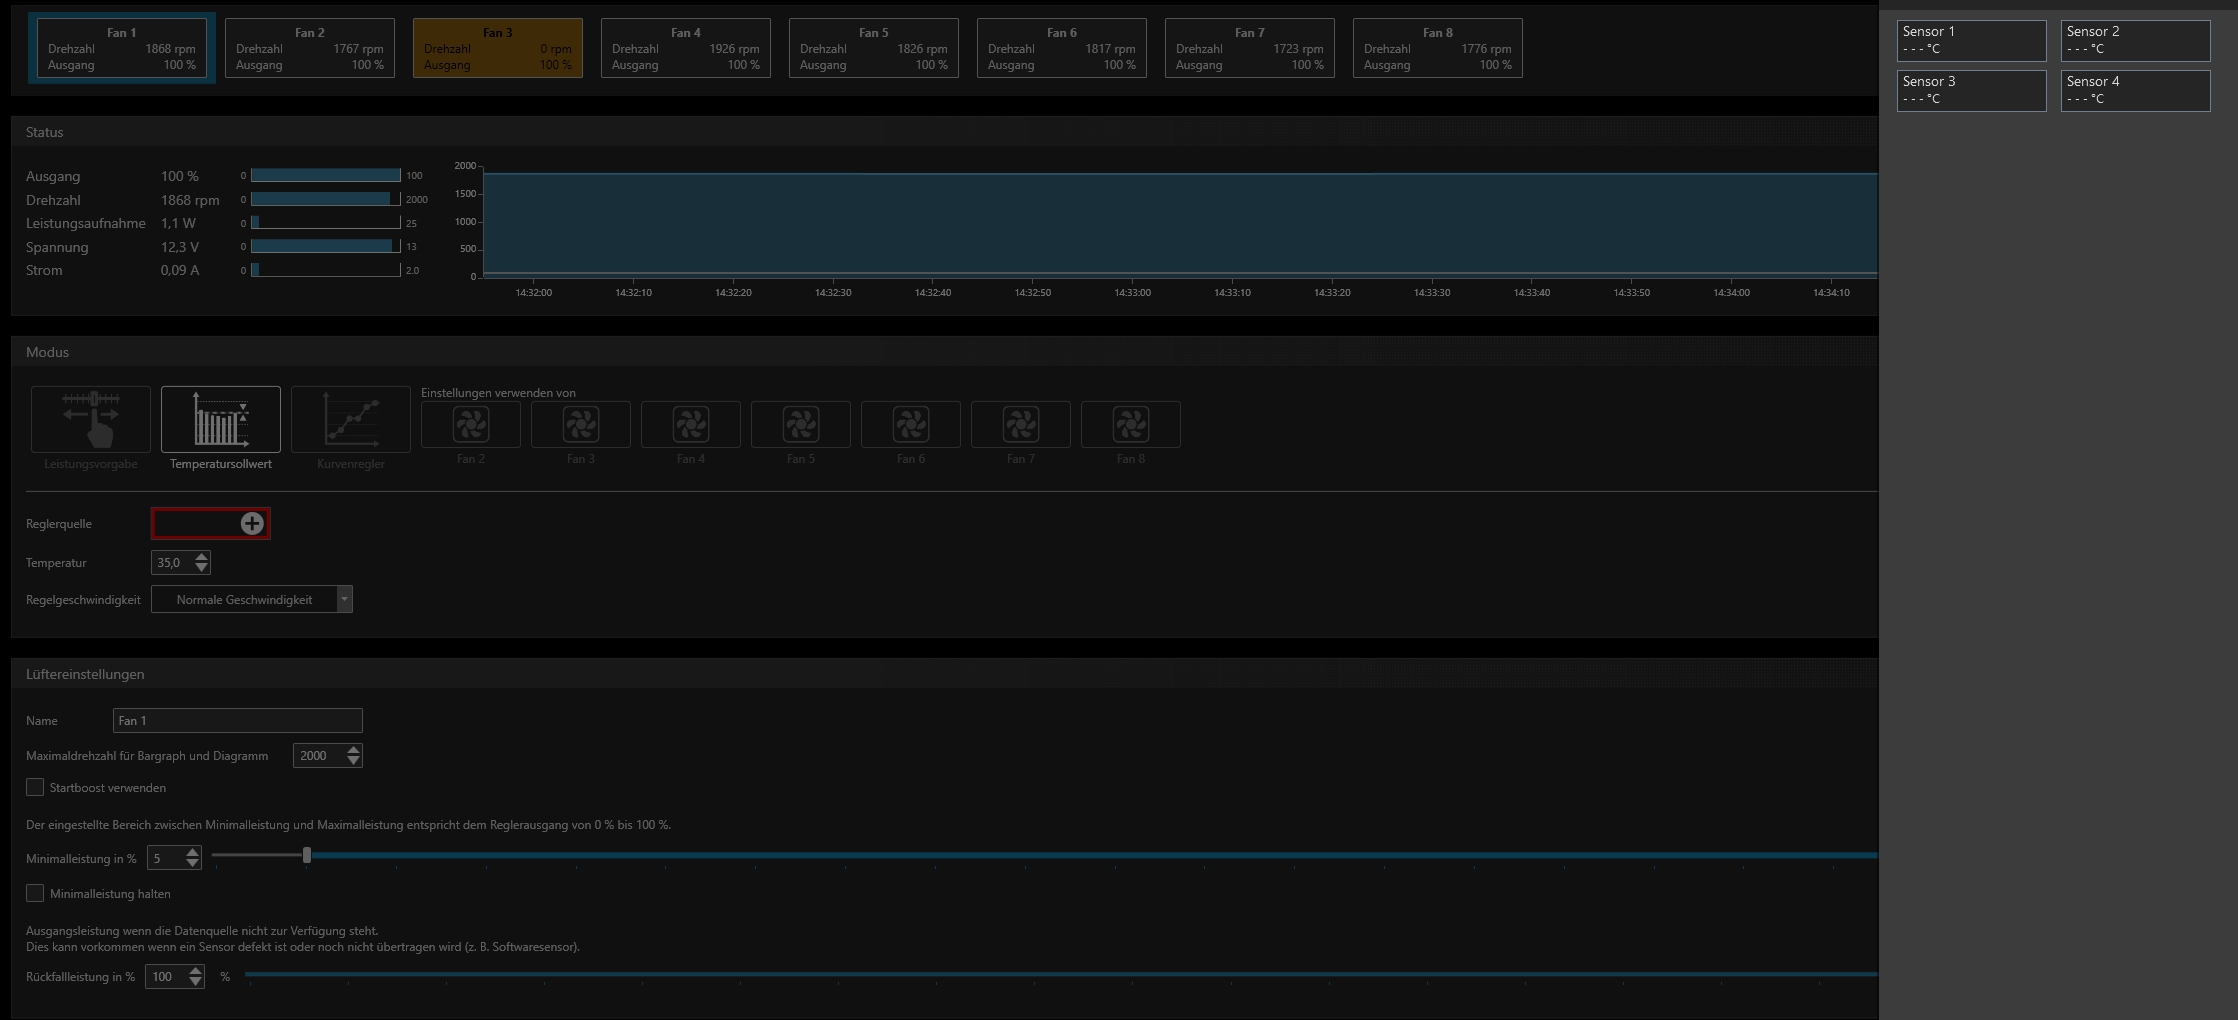This screenshot has width=2238, height=1020.
Task: Click the fan Name text field
Action: coord(238,720)
